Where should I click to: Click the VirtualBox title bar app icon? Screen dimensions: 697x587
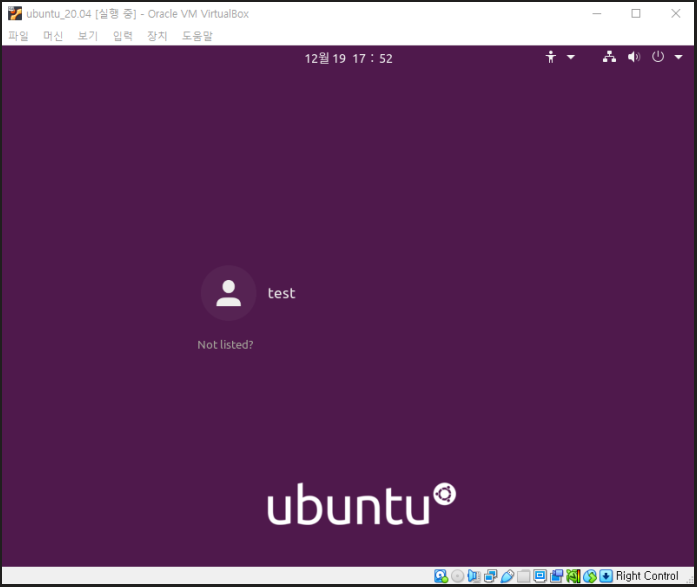click(x=15, y=13)
